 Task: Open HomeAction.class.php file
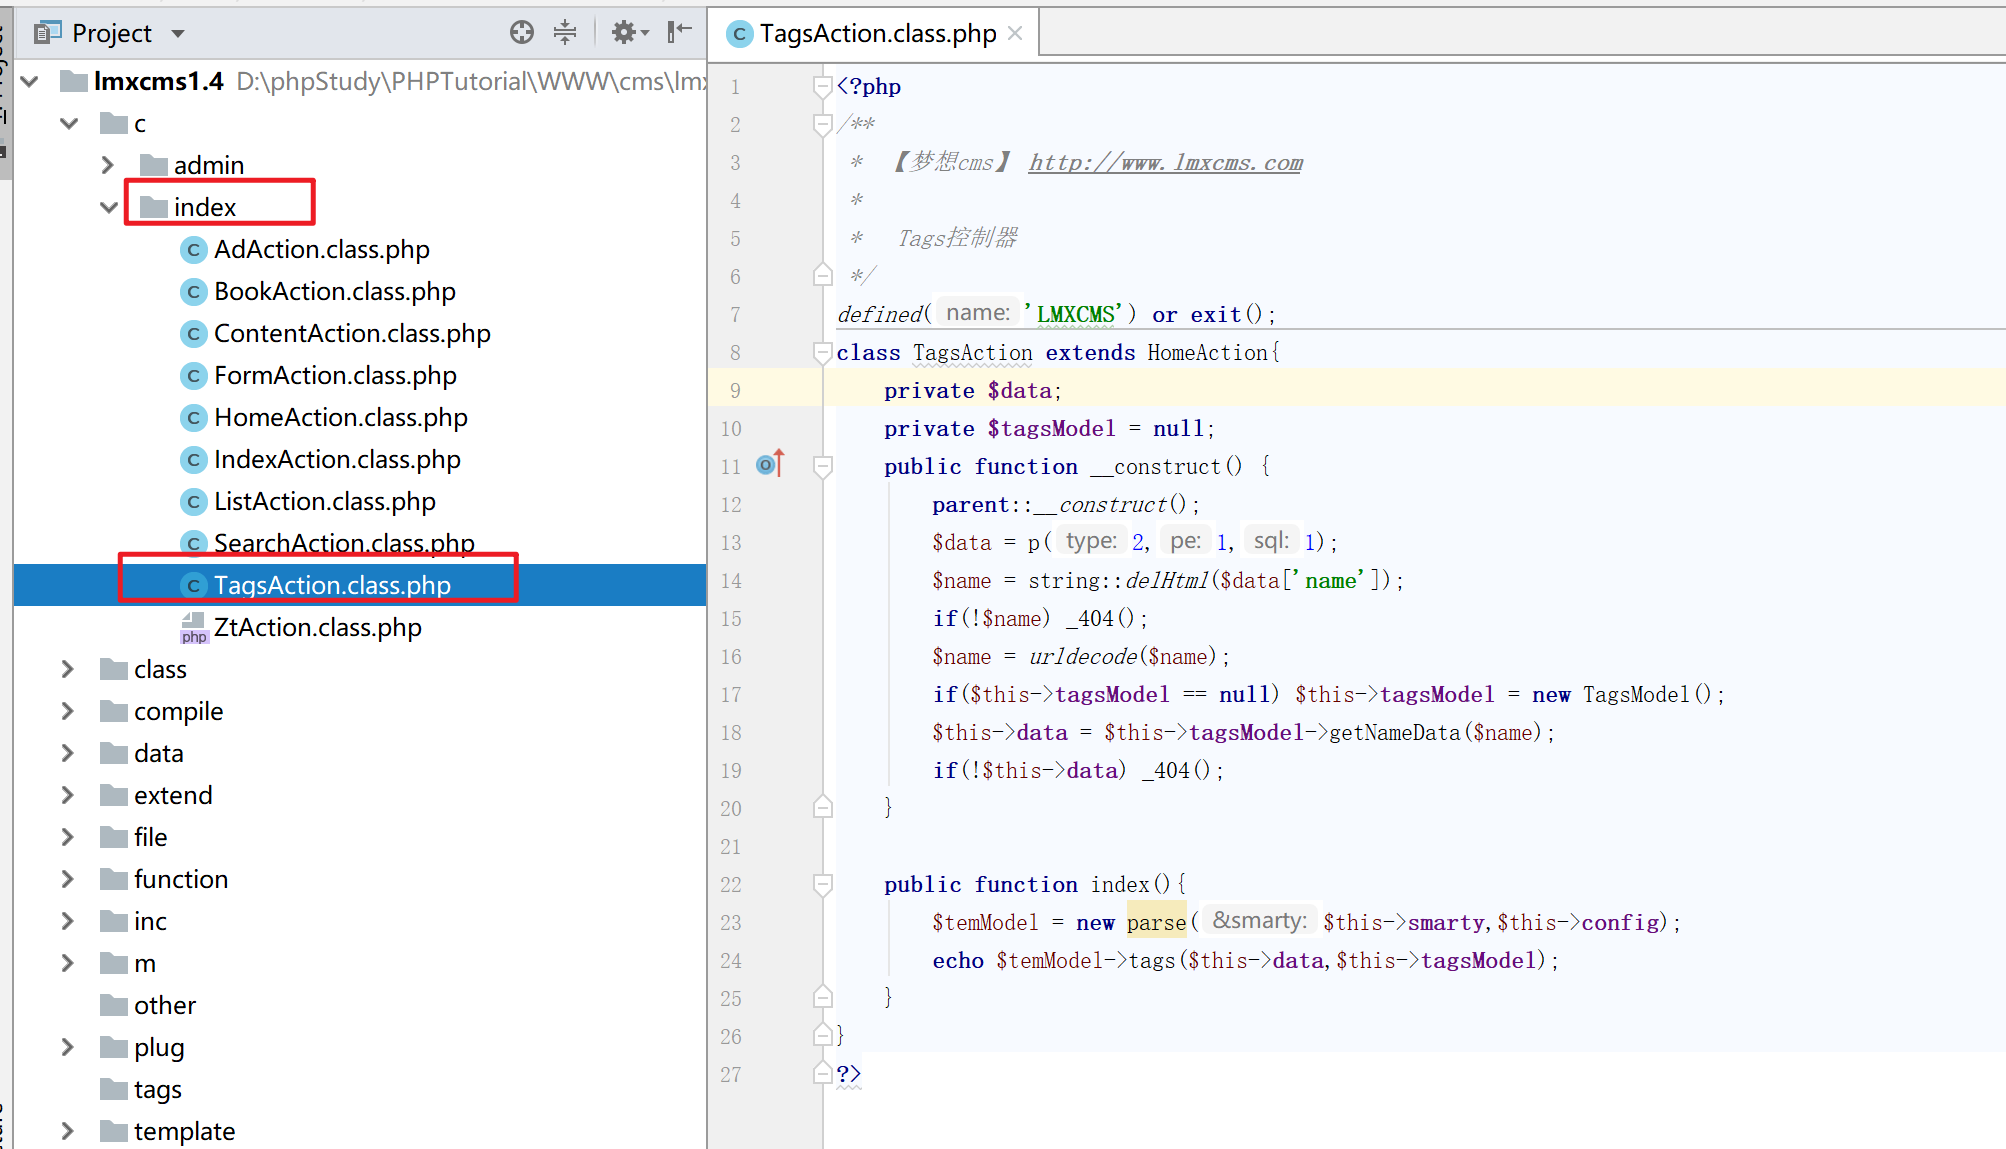340,417
